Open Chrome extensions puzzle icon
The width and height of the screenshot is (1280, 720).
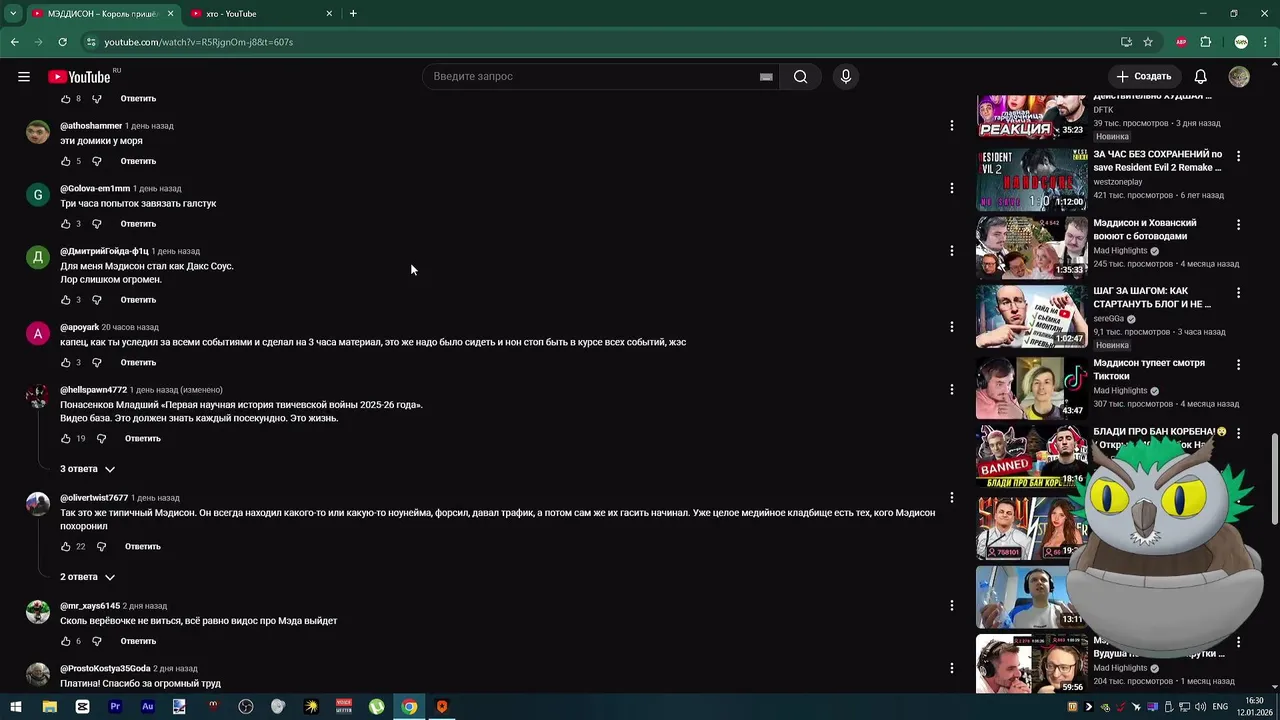click(1205, 42)
